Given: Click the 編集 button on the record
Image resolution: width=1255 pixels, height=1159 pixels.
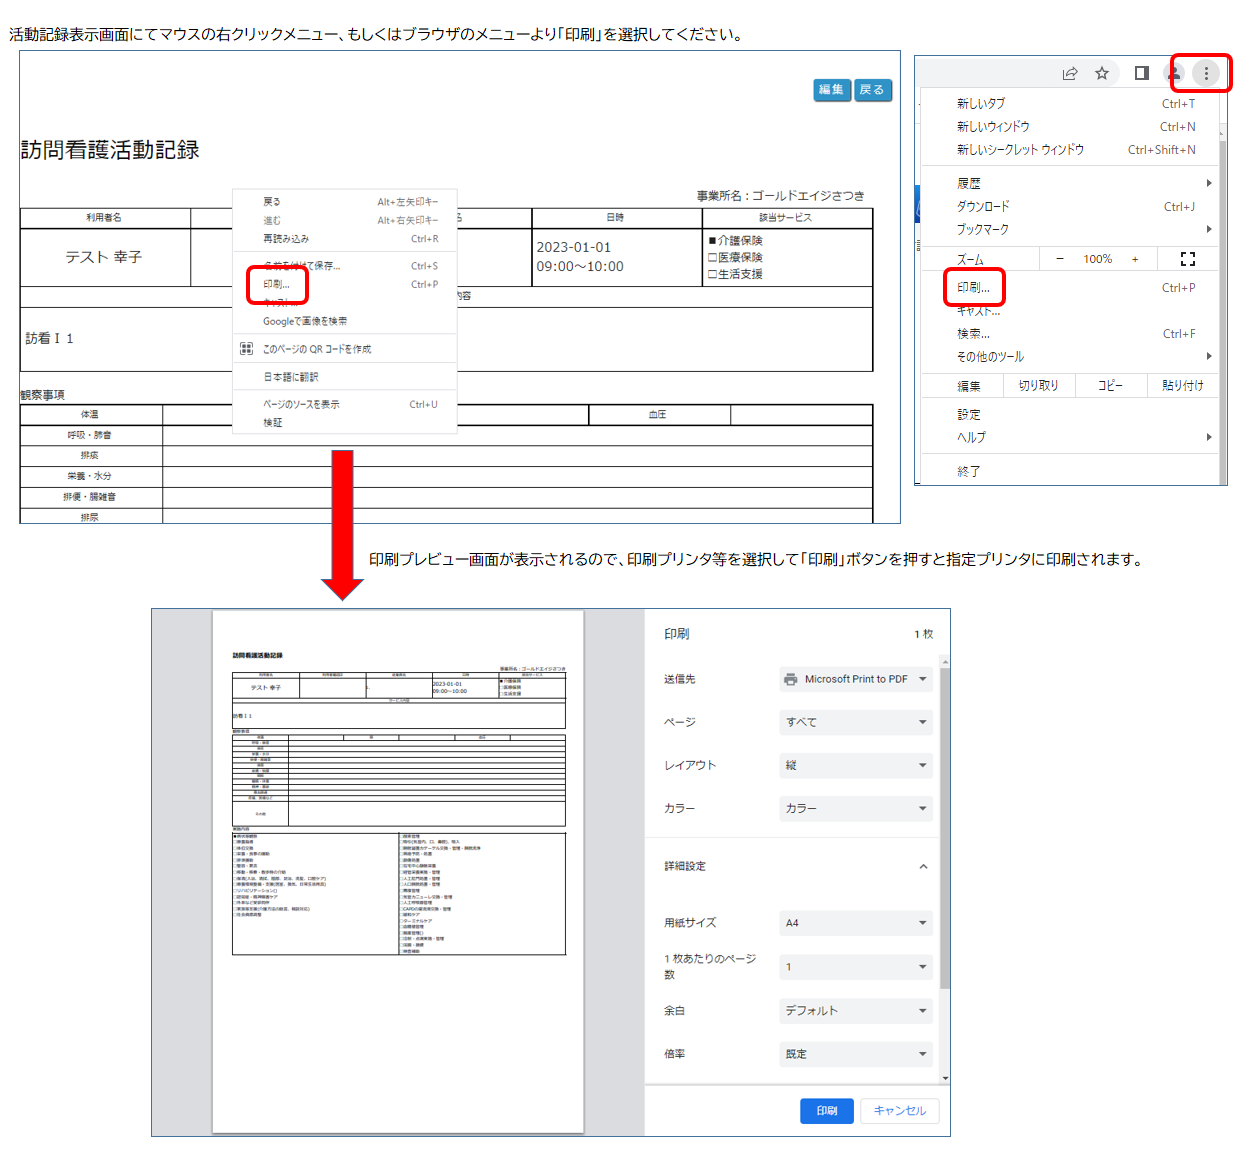Looking at the screenshot, I should pyautogui.click(x=831, y=90).
